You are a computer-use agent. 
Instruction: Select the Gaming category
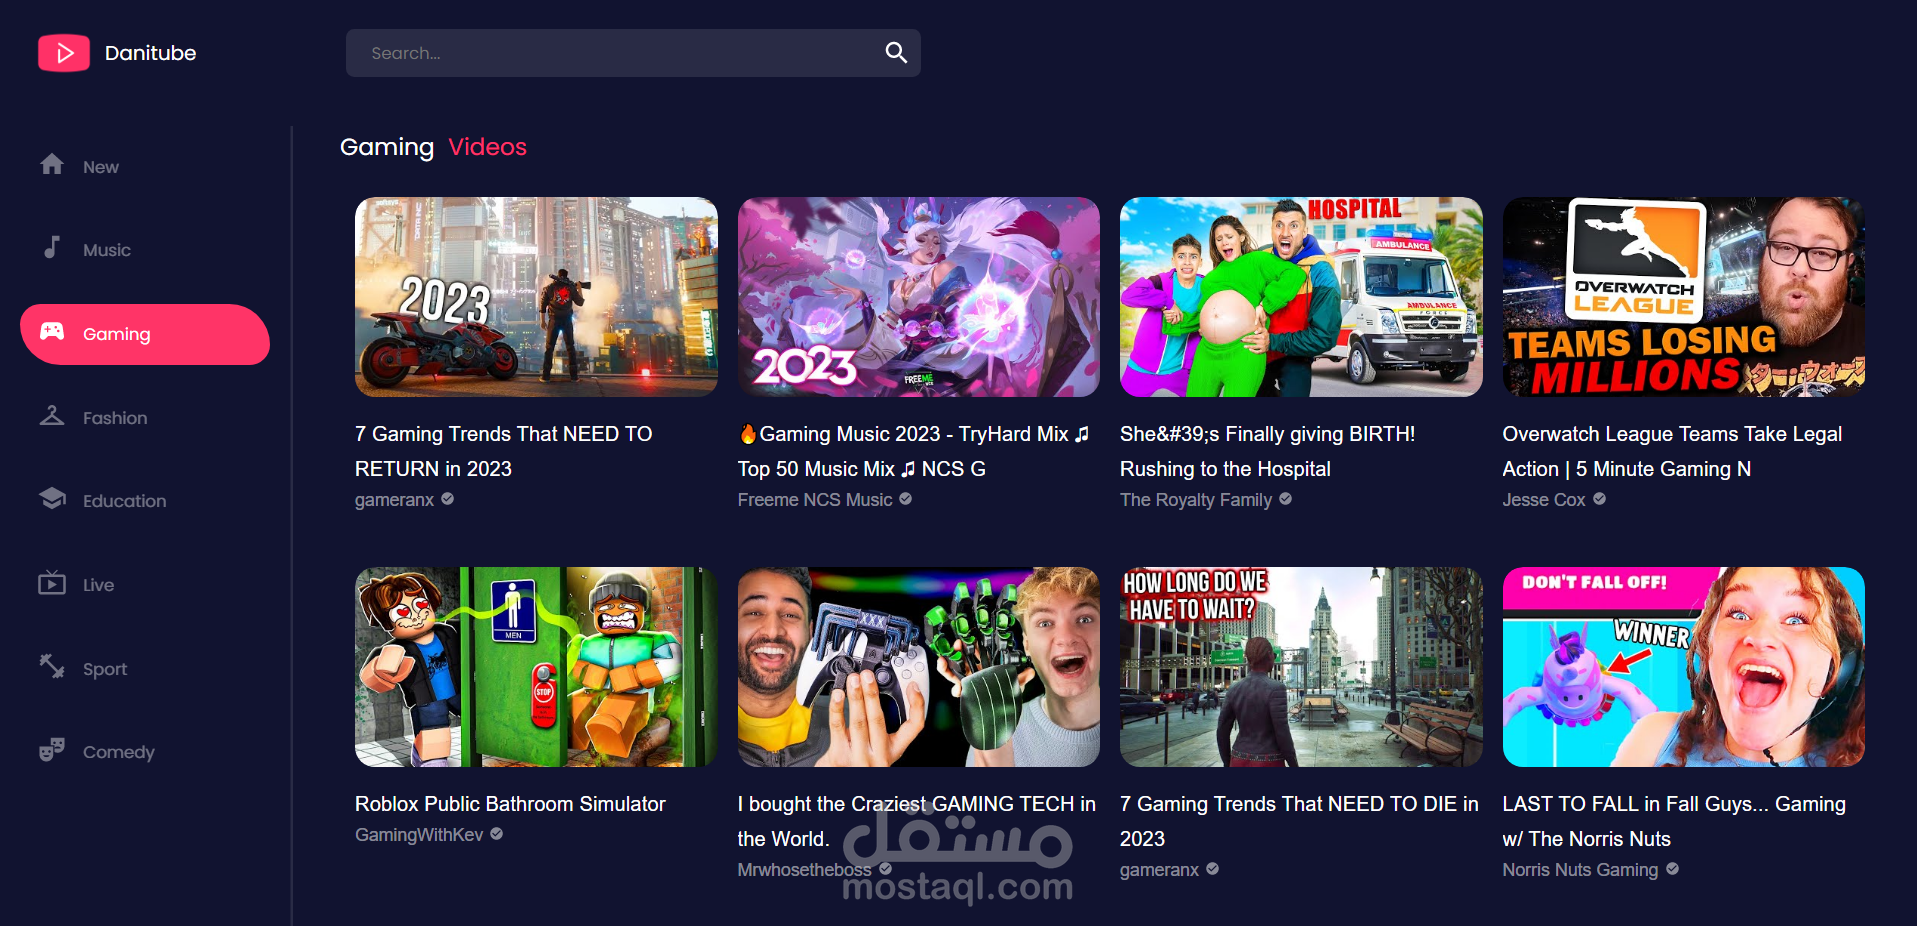pos(145,334)
